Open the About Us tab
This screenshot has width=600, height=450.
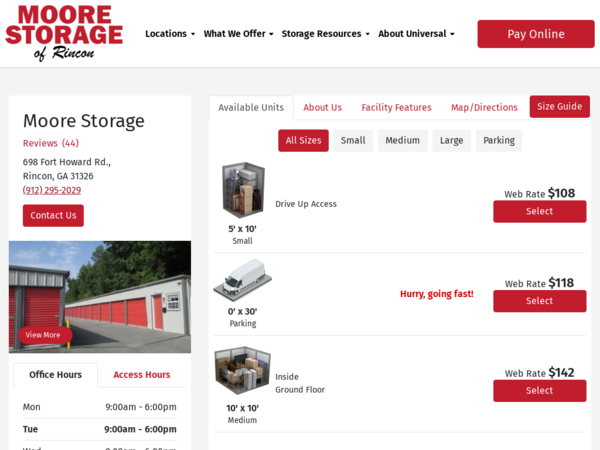click(323, 108)
